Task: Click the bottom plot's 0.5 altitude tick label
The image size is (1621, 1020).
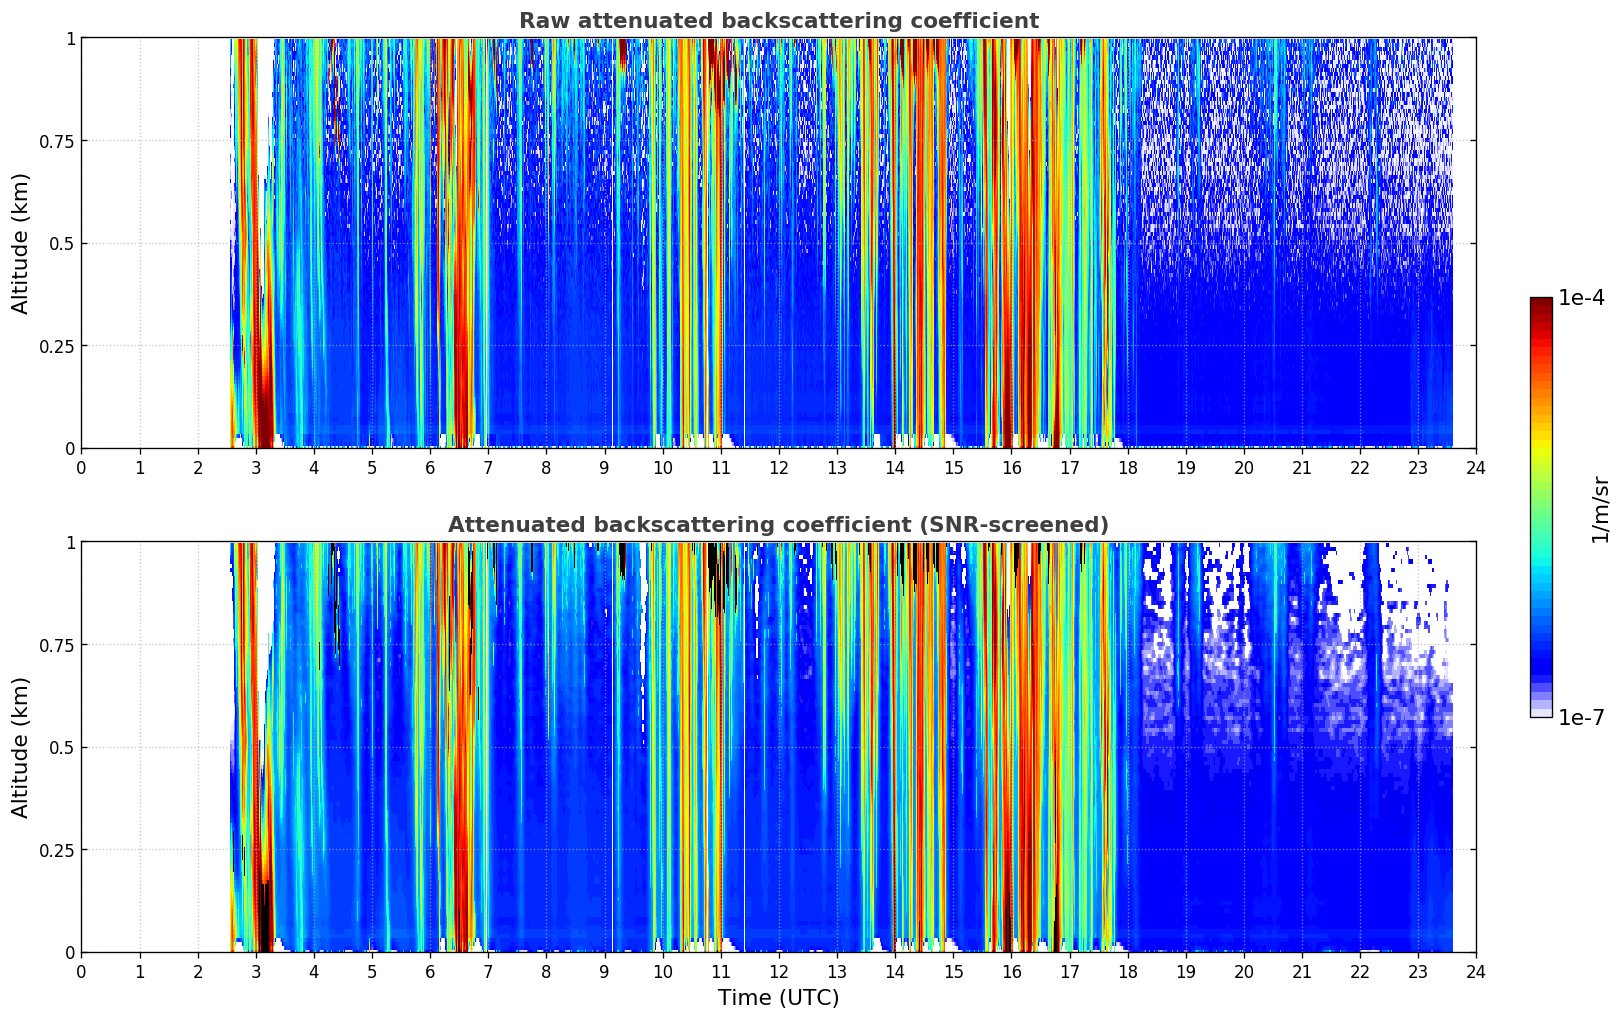Action: coord(63,748)
